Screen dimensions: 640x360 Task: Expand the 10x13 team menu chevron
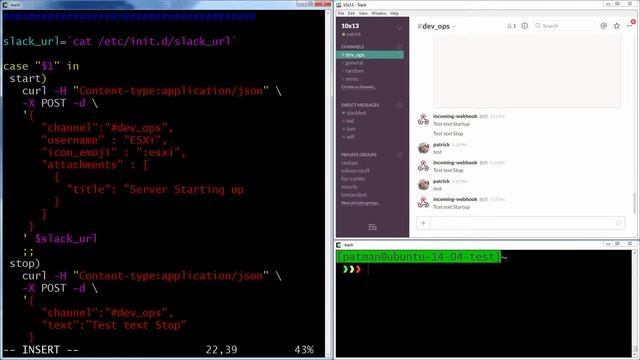click(399, 28)
